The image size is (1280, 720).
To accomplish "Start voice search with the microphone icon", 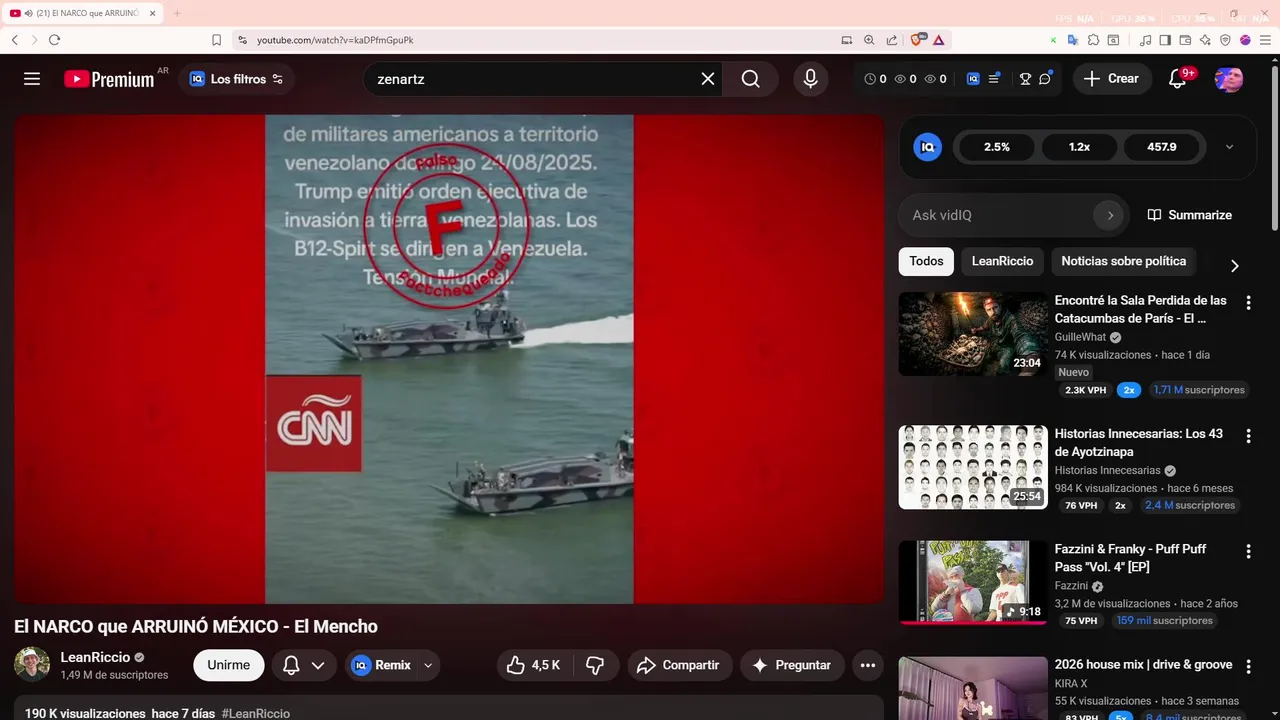I will (x=810, y=79).
